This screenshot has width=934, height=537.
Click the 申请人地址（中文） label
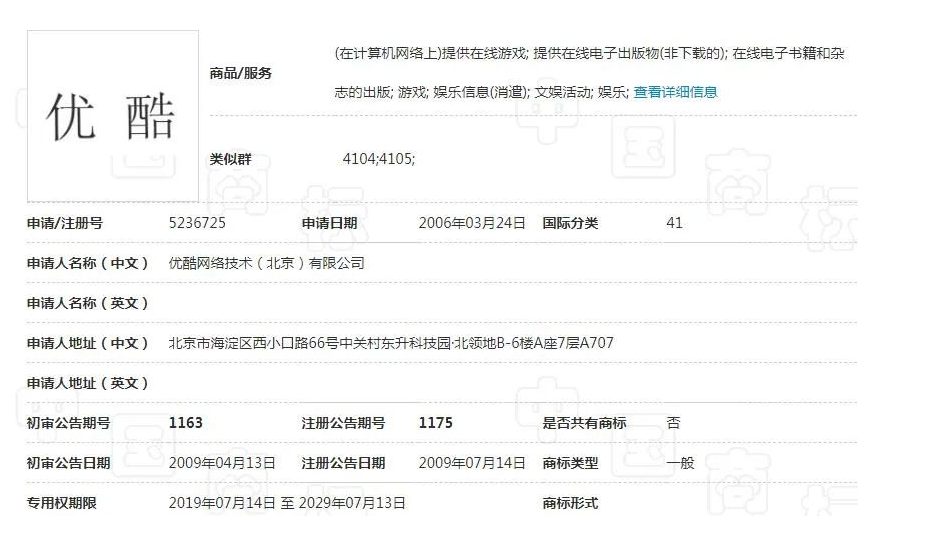pos(88,343)
